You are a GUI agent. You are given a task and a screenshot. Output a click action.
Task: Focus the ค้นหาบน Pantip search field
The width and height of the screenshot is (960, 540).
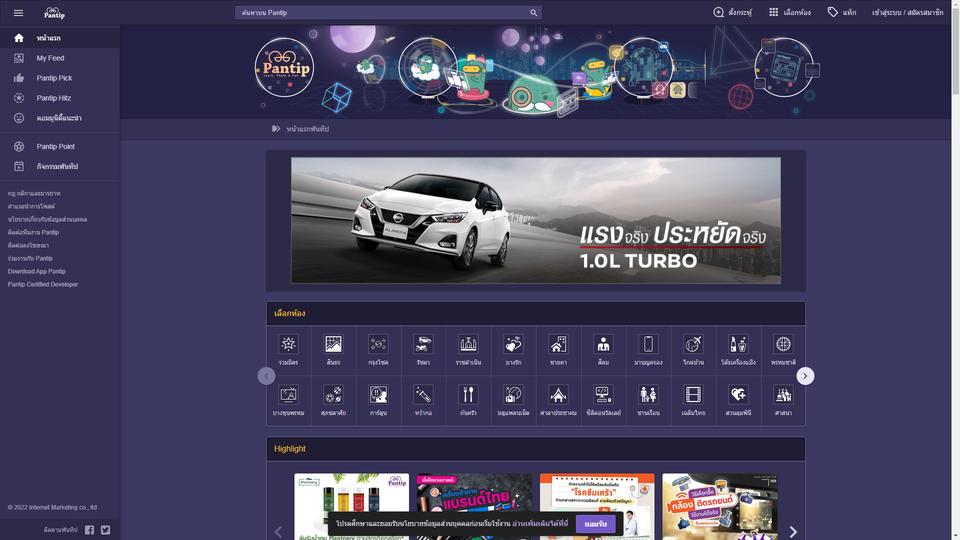click(383, 12)
